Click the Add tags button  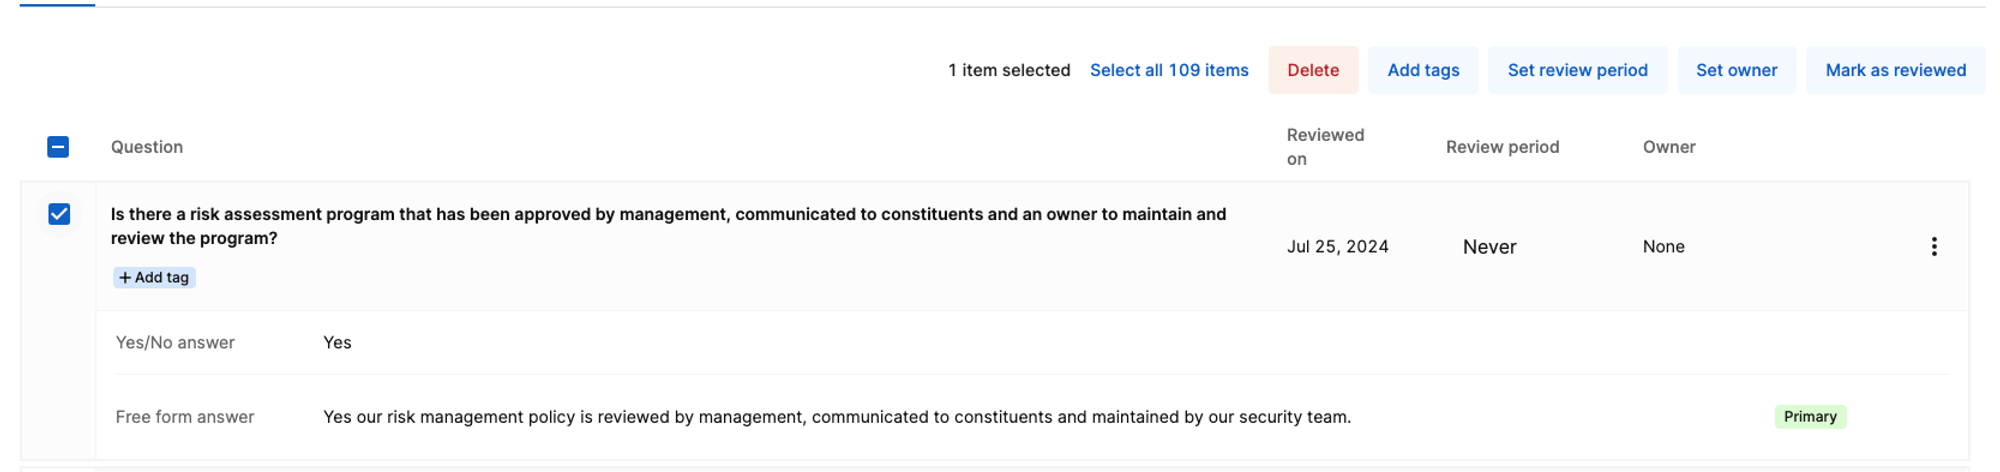(1423, 70)
